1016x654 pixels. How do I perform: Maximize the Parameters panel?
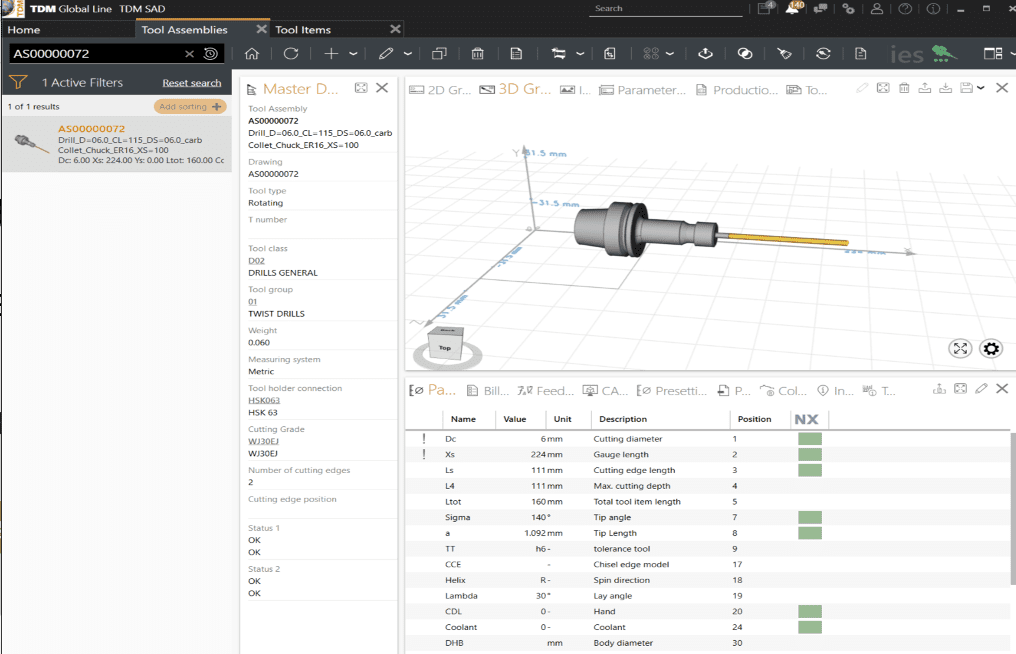(960, 389)
